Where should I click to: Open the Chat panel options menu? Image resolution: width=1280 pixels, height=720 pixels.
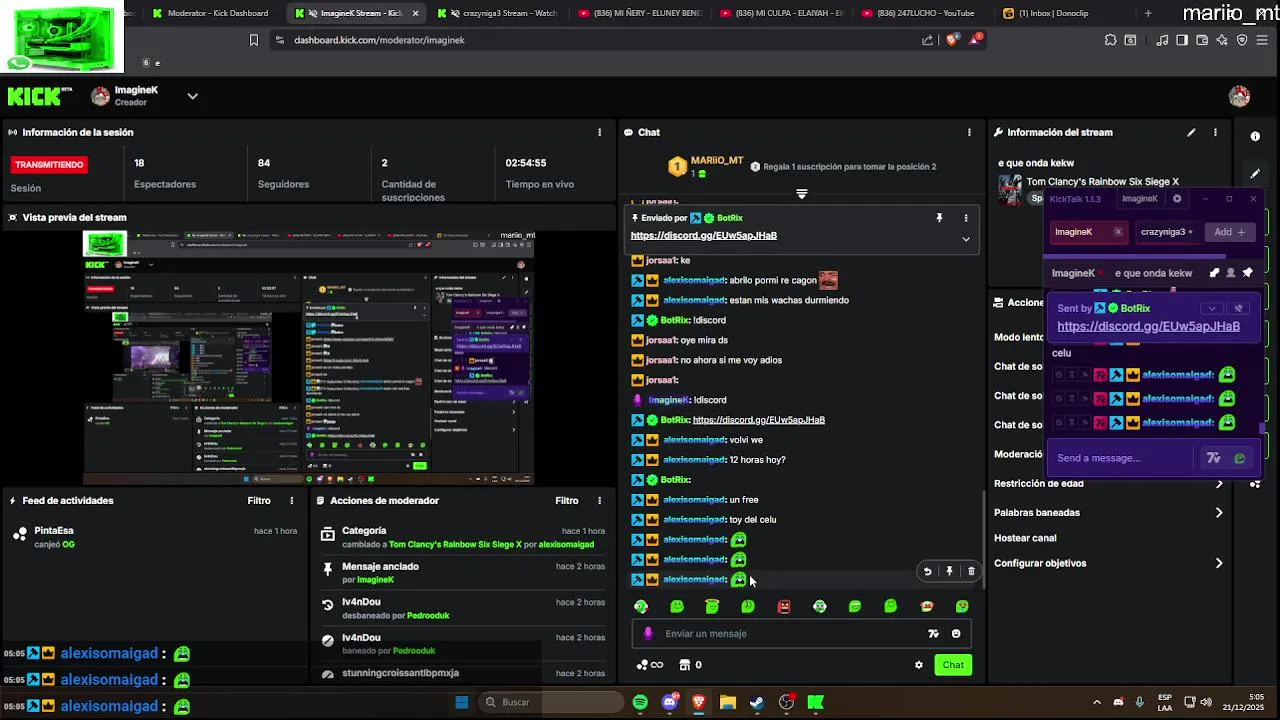969,132
